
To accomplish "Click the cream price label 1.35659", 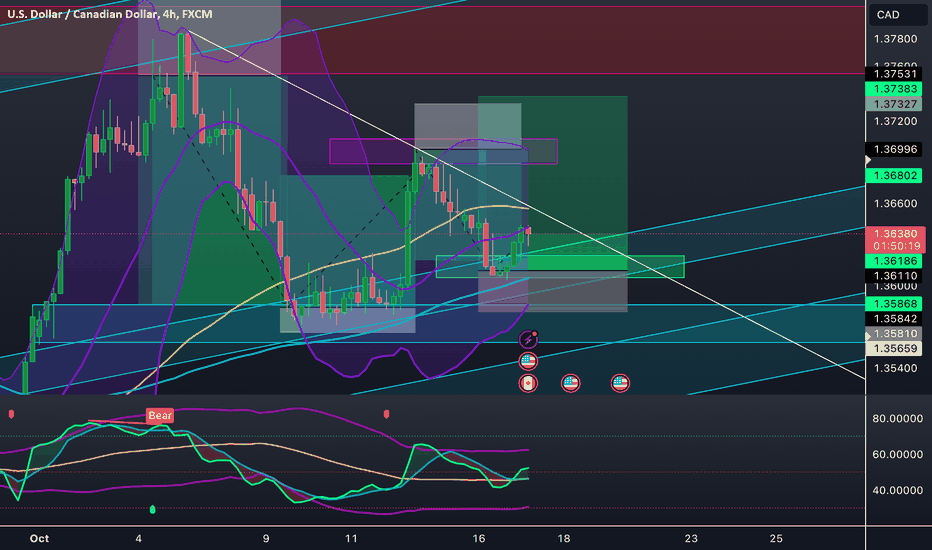I will 895,348.
